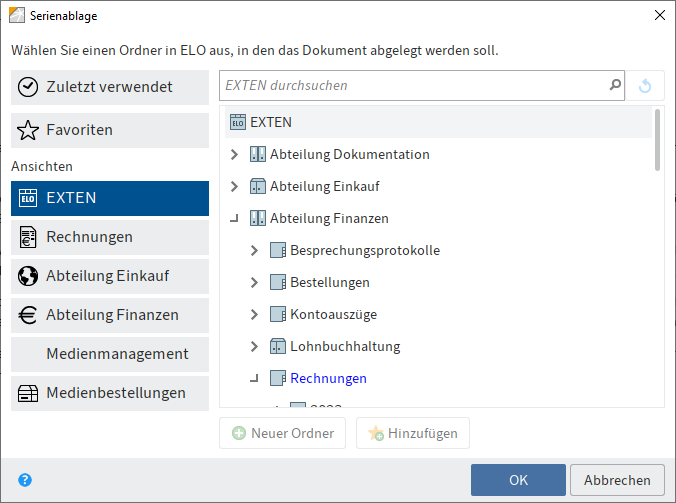Click the star icon of Favoriten
This screenshot has height=503, width=676.
(x=28, y=130)
